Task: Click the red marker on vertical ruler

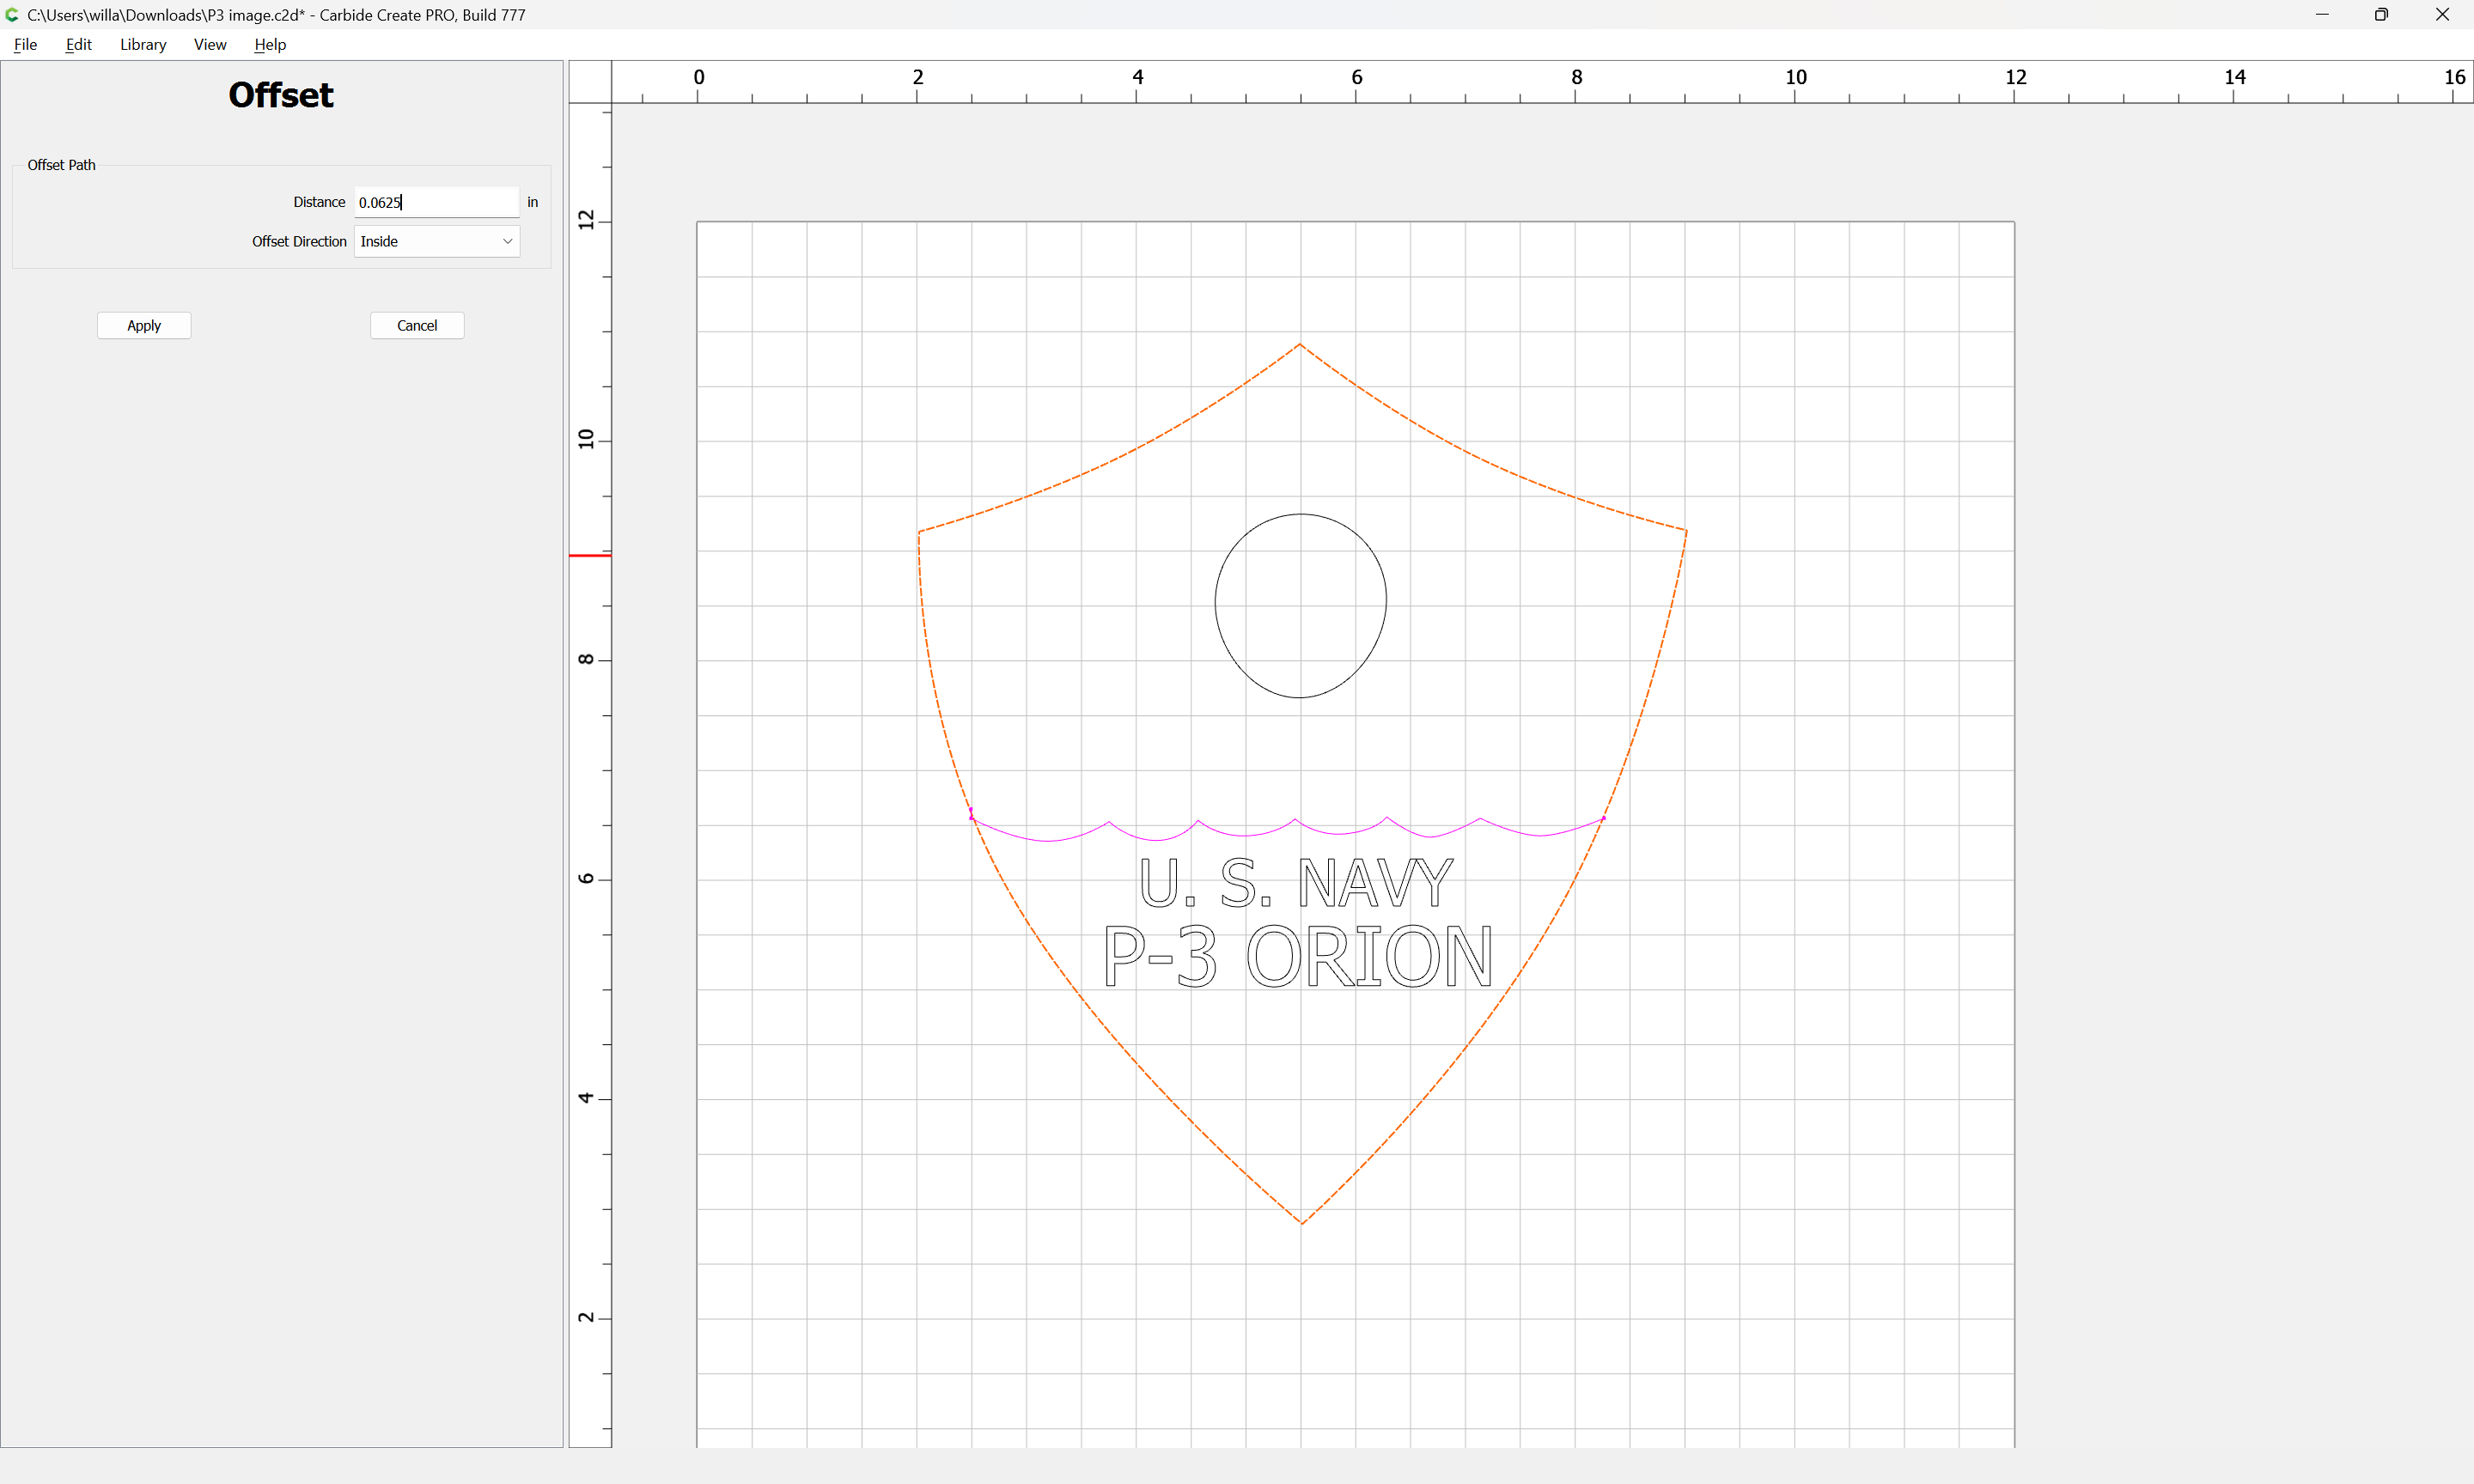Action: (589, 555)
